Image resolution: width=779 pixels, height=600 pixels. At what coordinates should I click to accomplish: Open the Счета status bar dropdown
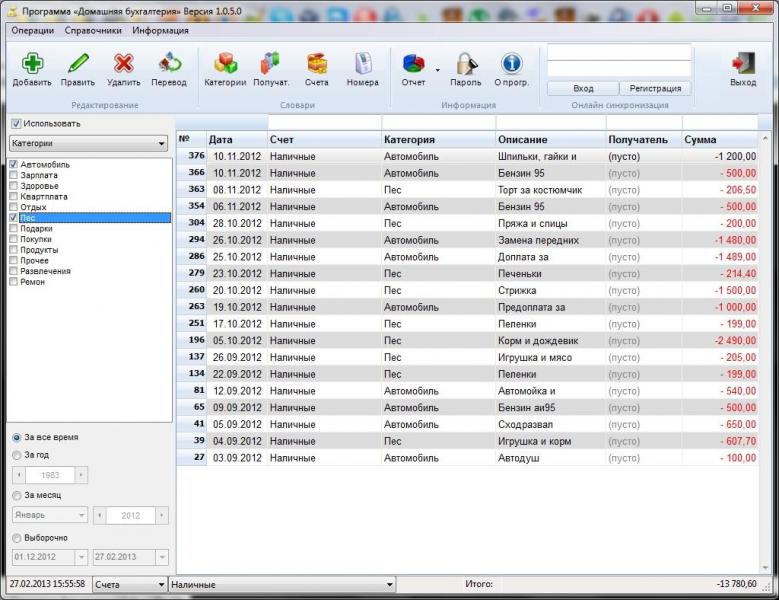(130, 585)
